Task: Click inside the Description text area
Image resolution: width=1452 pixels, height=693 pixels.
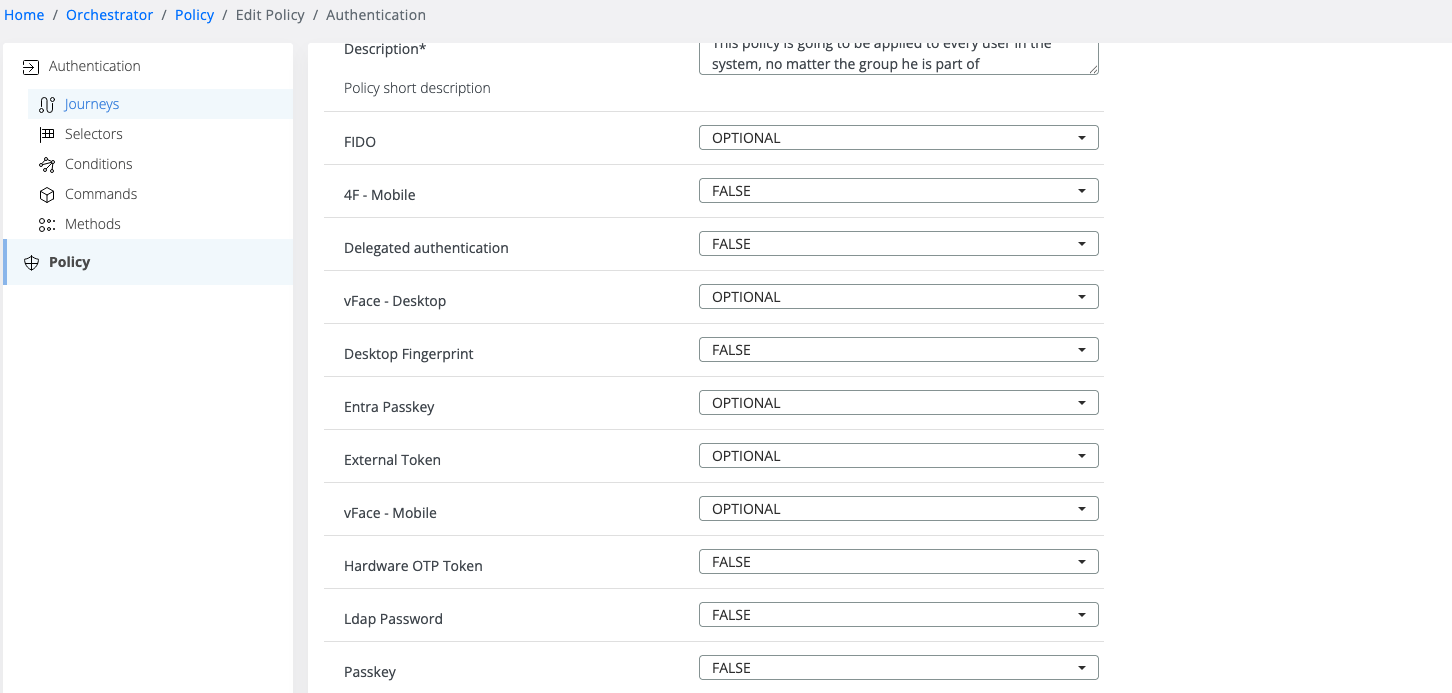Action: click(x=898, y=57)
